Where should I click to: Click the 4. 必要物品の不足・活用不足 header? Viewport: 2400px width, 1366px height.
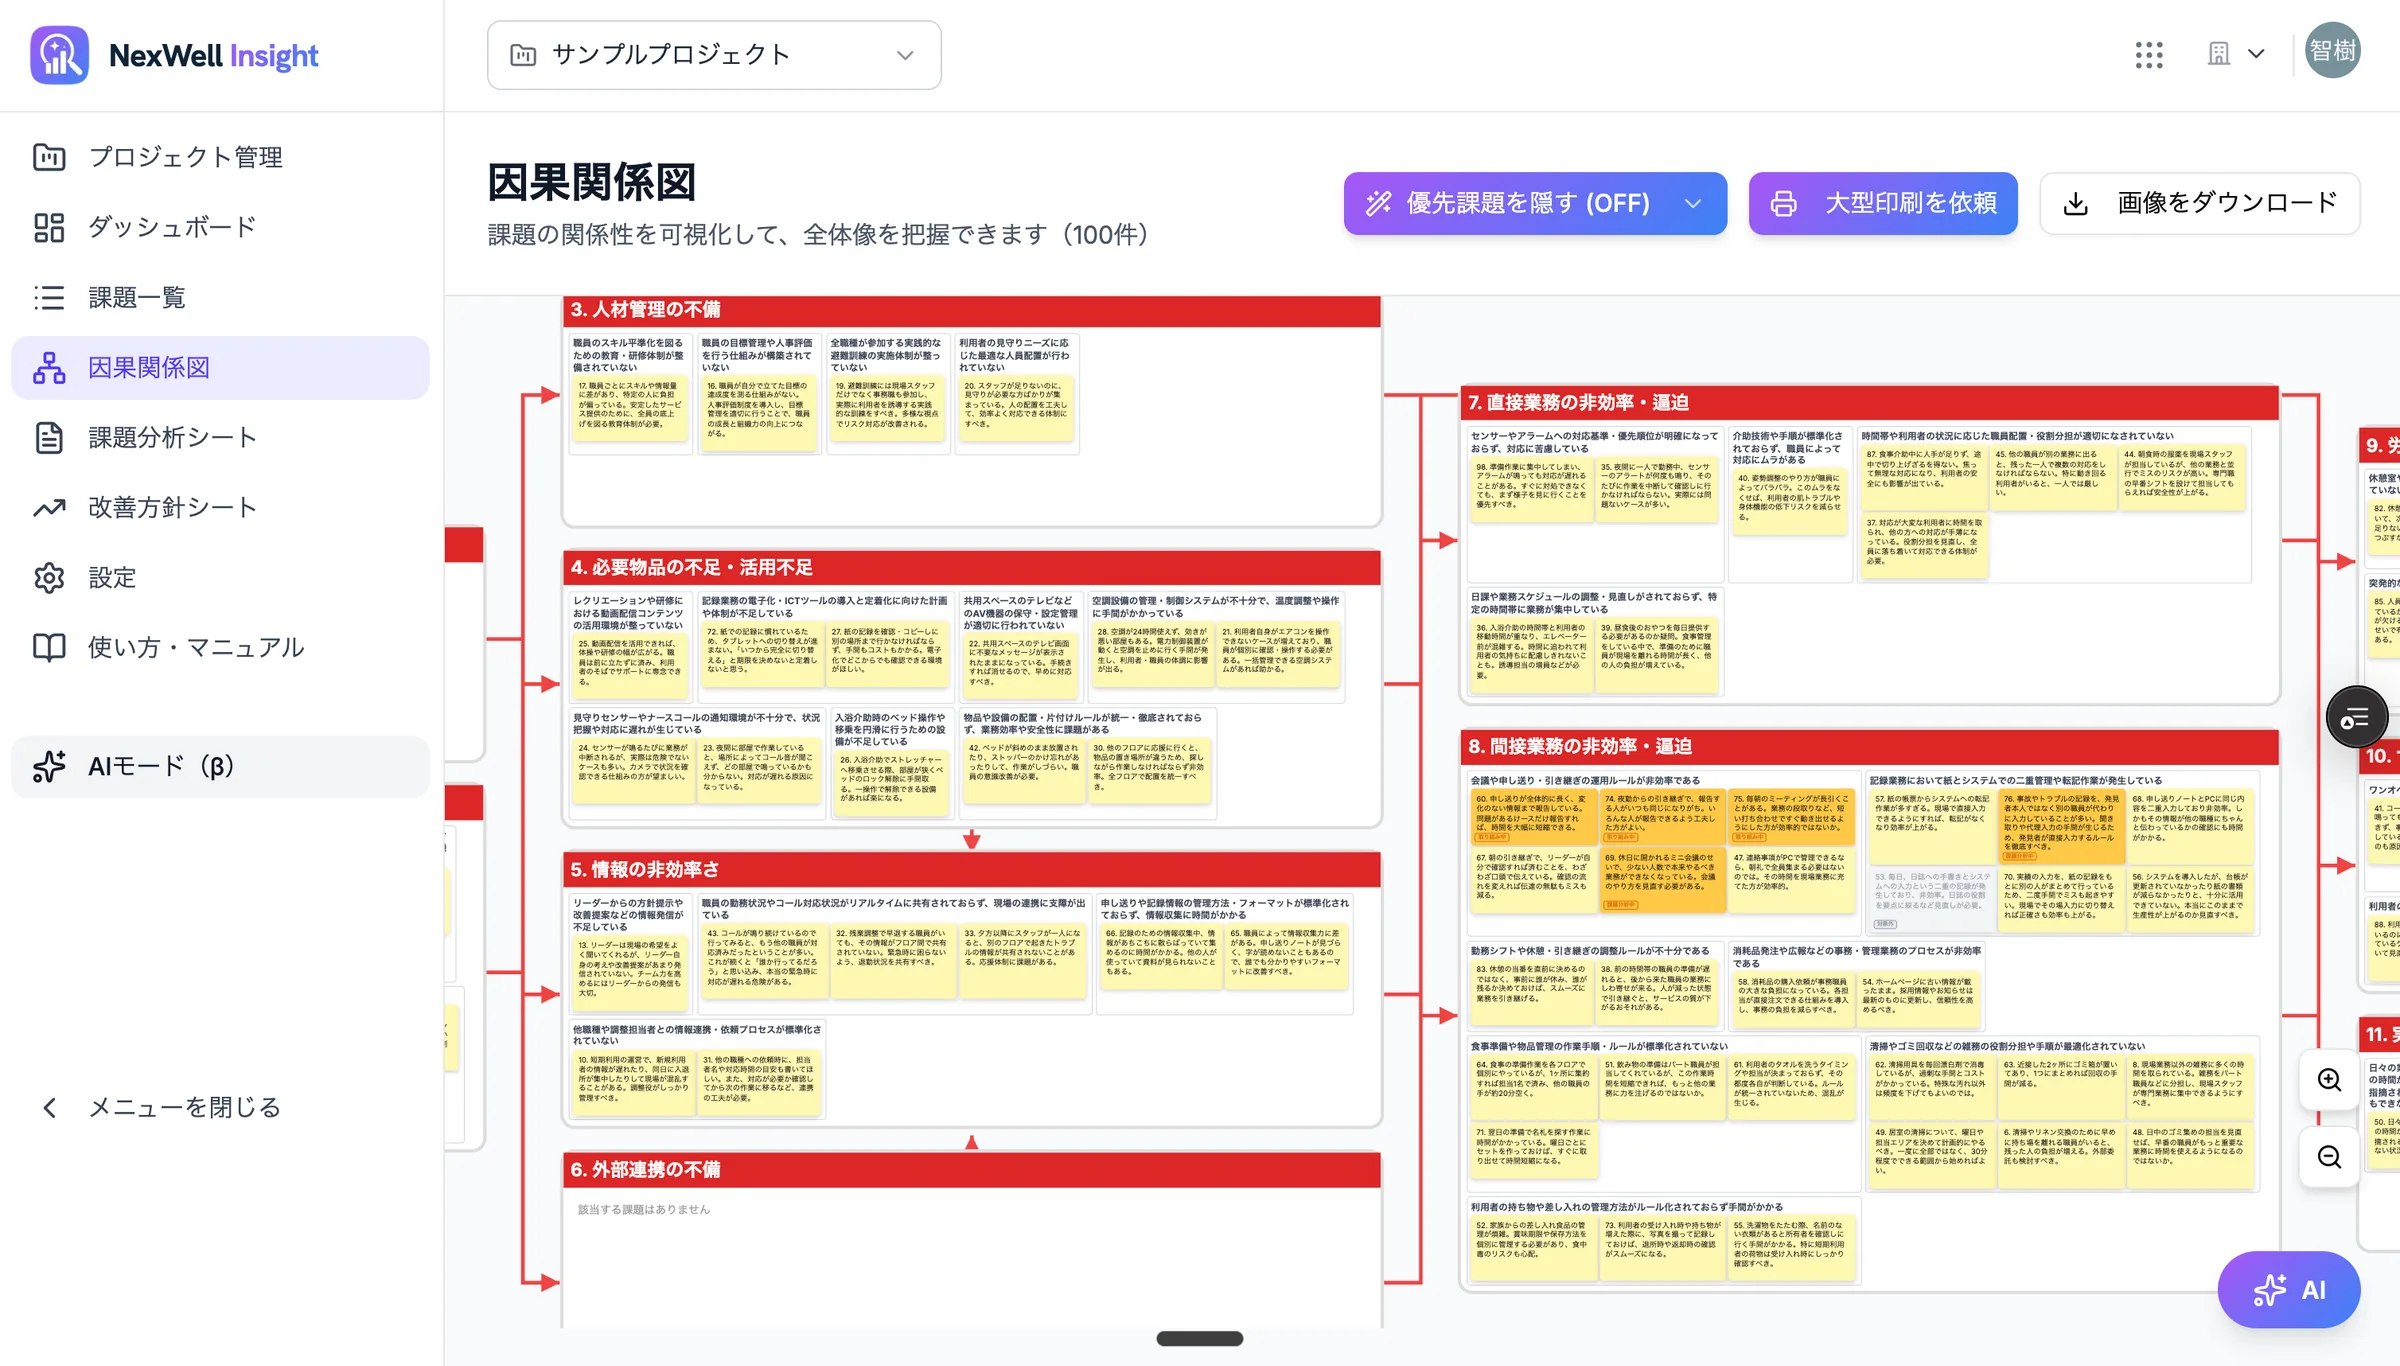pos(972,568)
